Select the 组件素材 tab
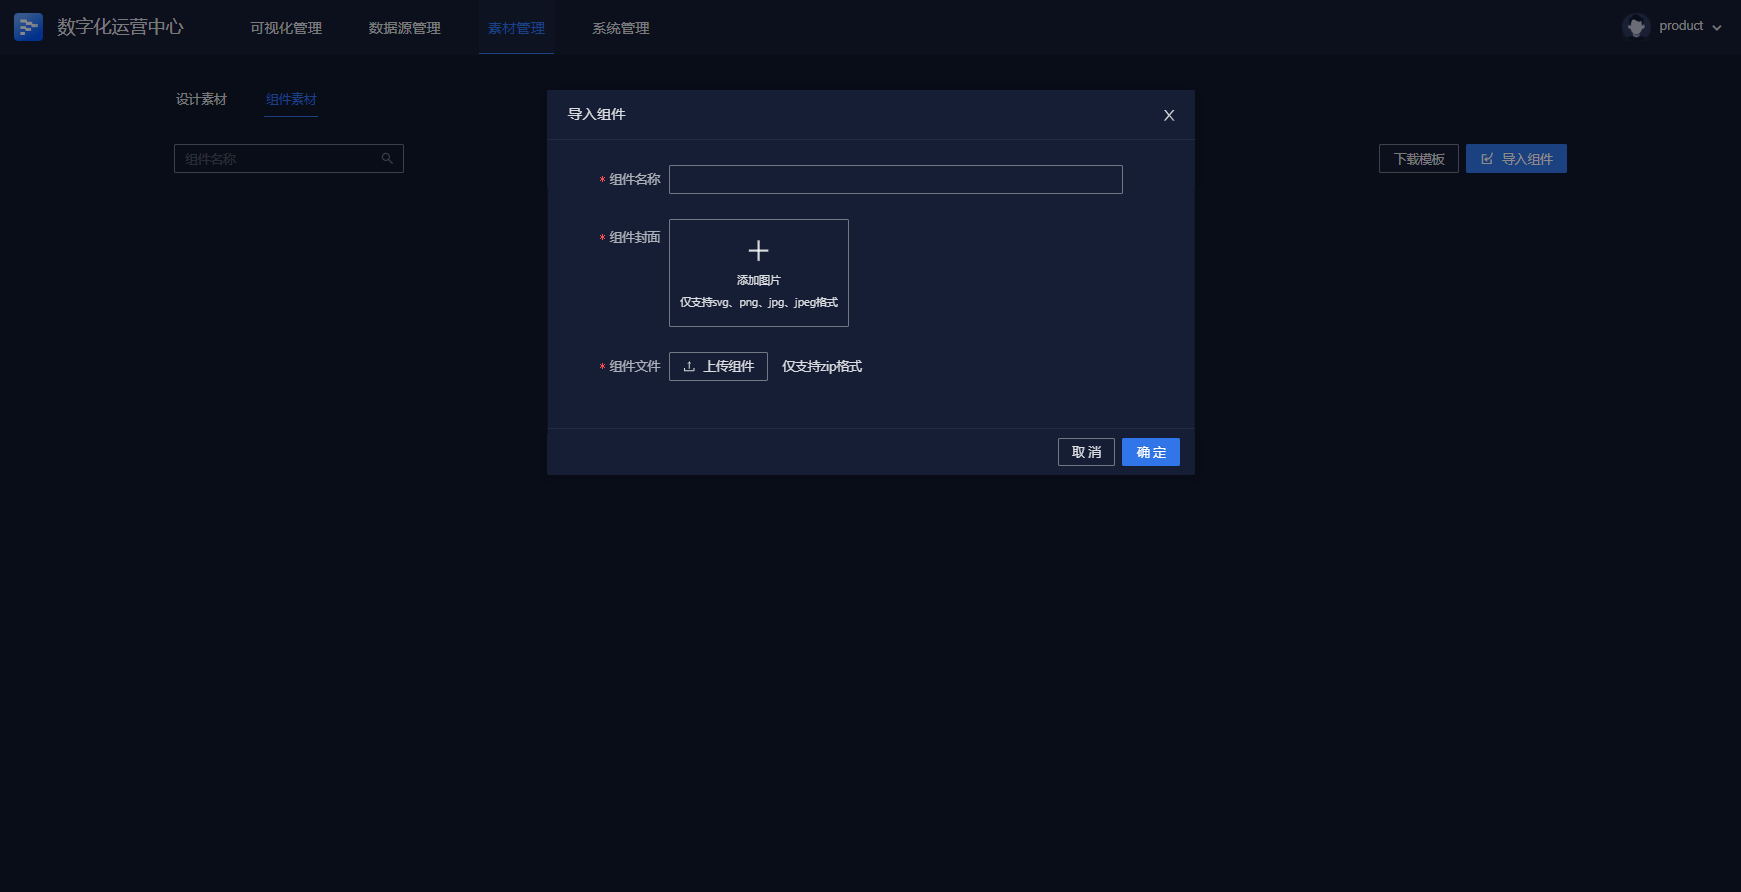Screen dimensions: 1741x892 click(291, 99)
